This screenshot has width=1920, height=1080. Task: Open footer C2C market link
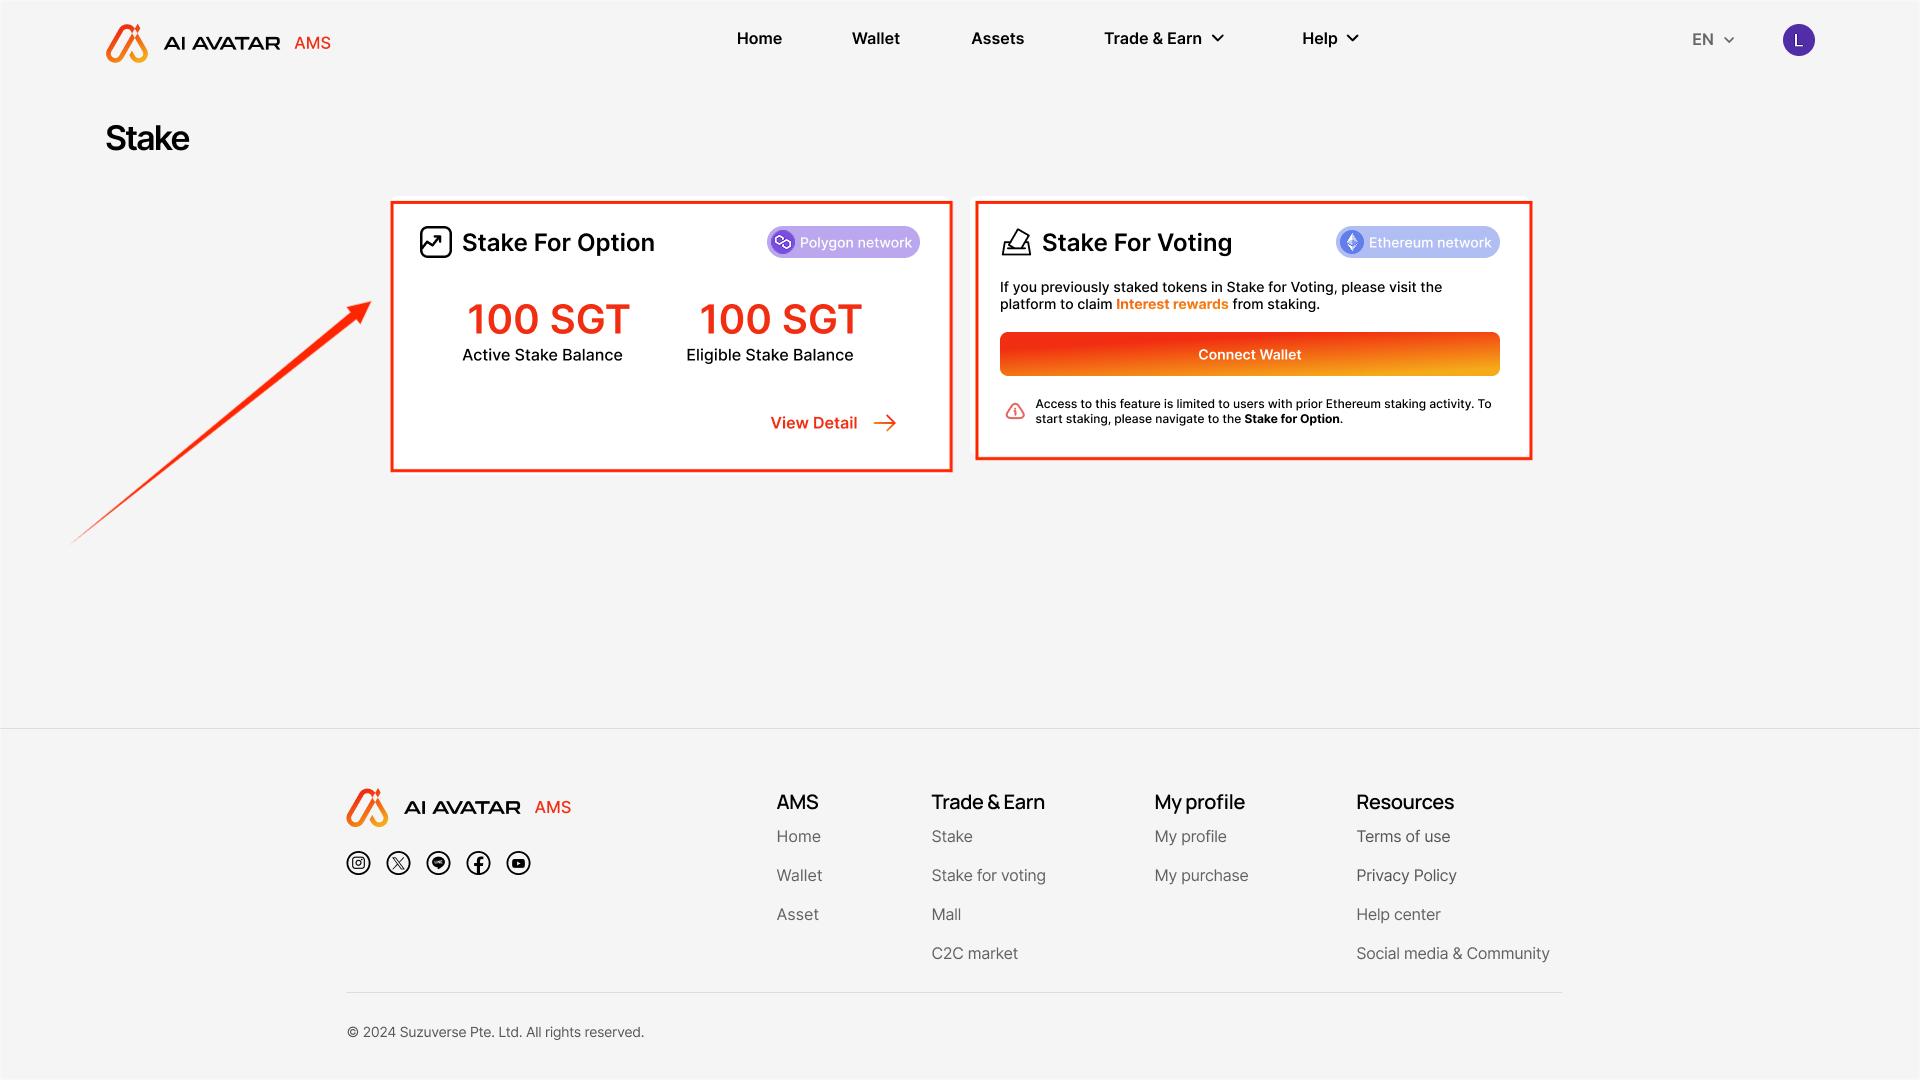pyautogui.click(x=974, y=953)
